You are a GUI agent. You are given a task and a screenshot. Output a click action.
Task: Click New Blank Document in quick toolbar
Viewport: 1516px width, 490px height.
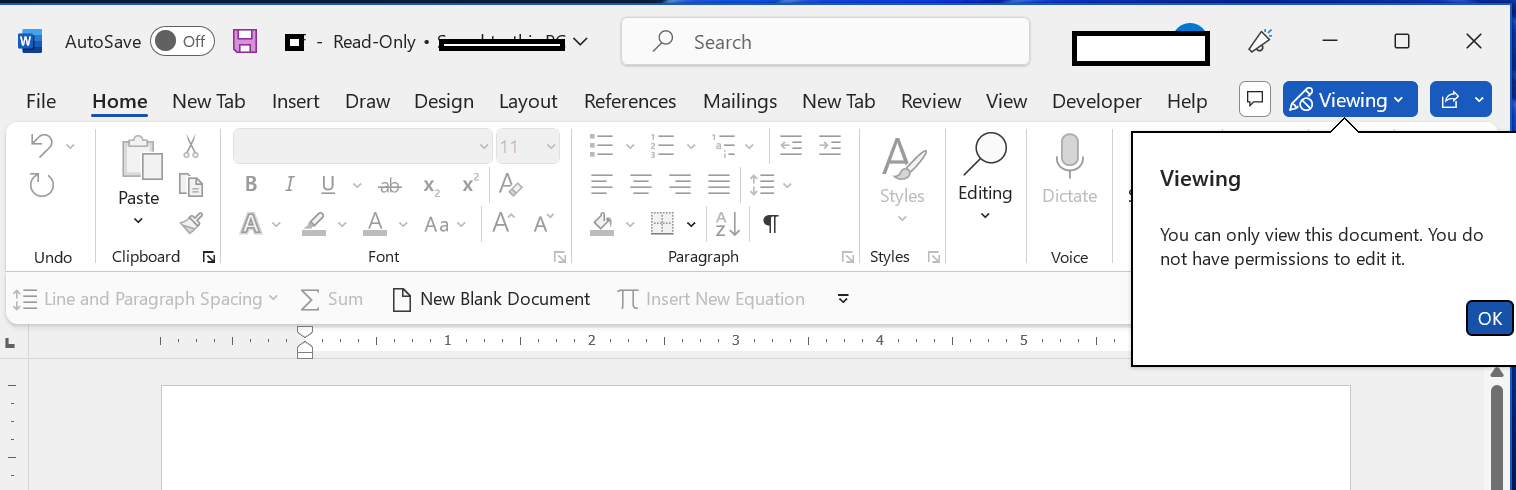coord(491,299)
